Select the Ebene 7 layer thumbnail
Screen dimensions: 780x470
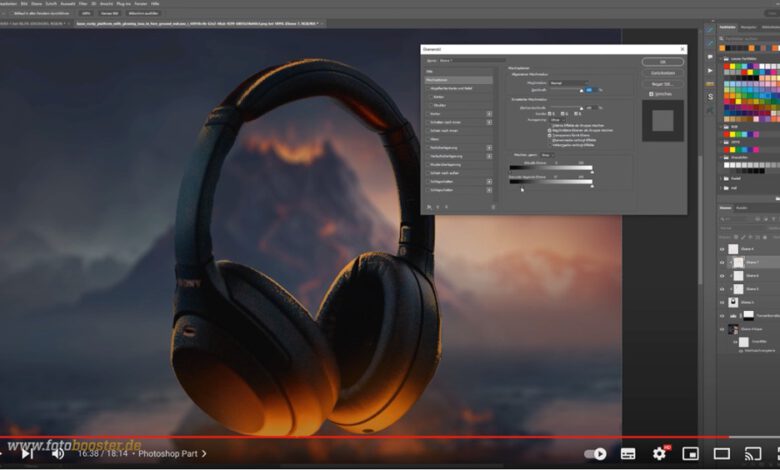(x=738, y=262)
